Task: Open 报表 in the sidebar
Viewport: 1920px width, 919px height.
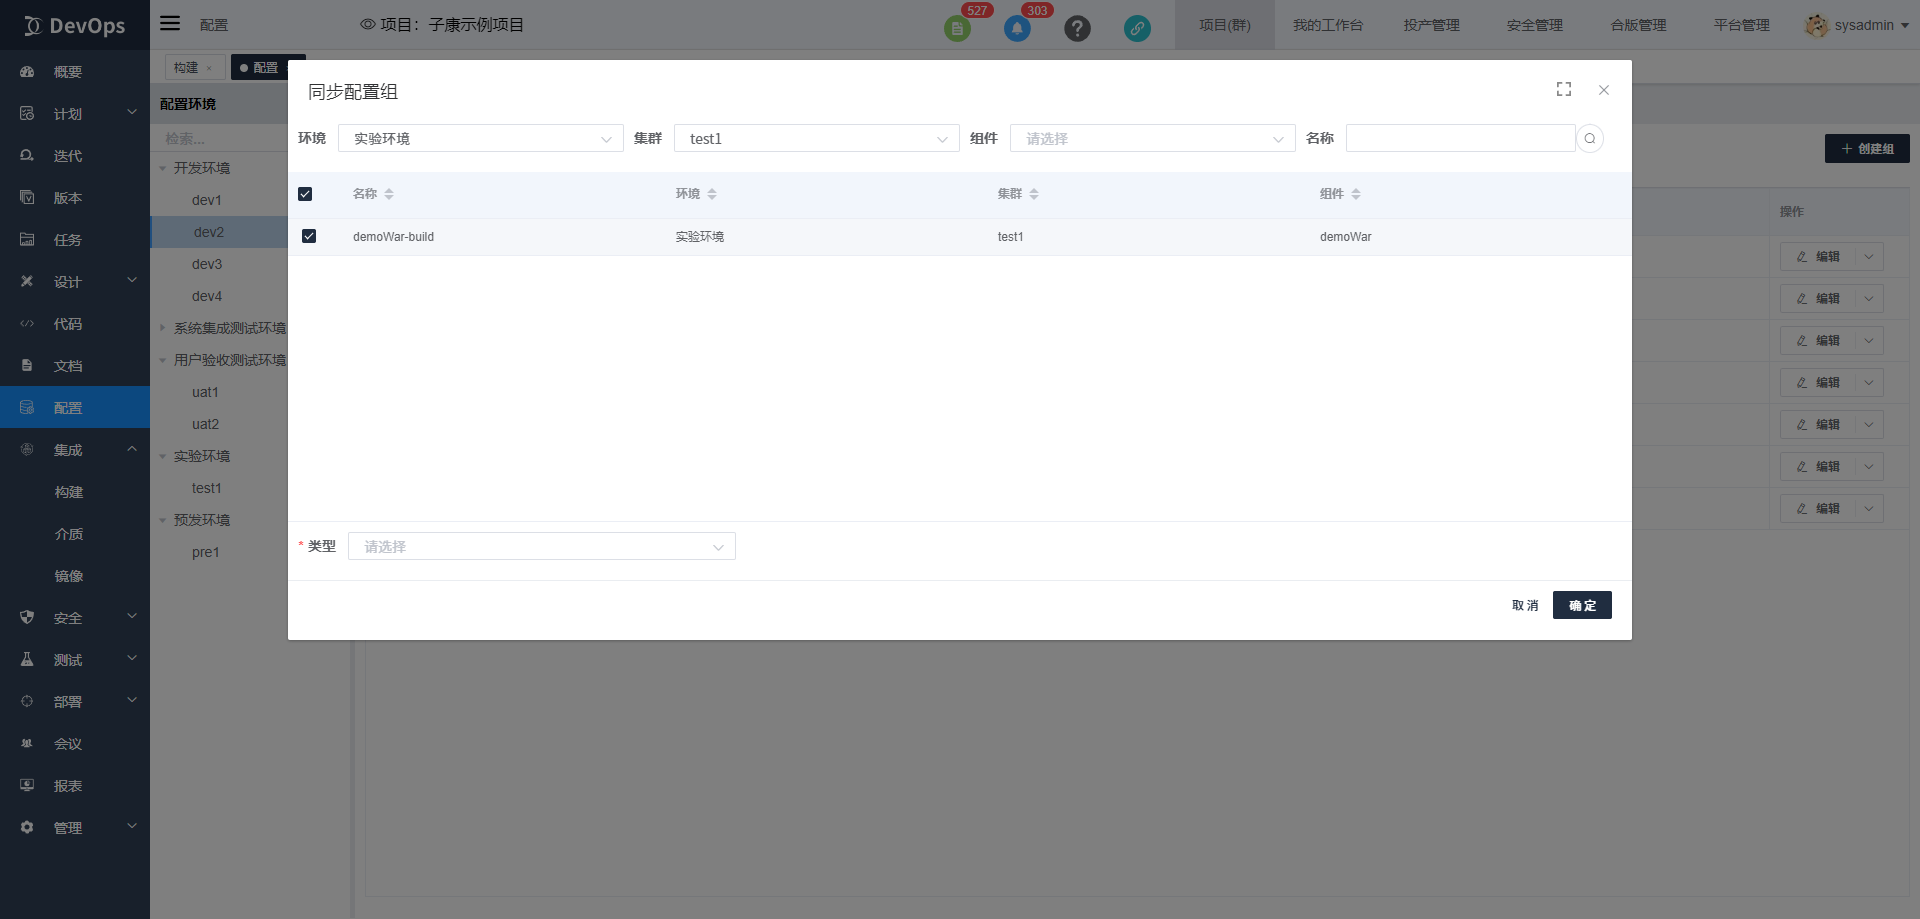Action: coord(75,786)
